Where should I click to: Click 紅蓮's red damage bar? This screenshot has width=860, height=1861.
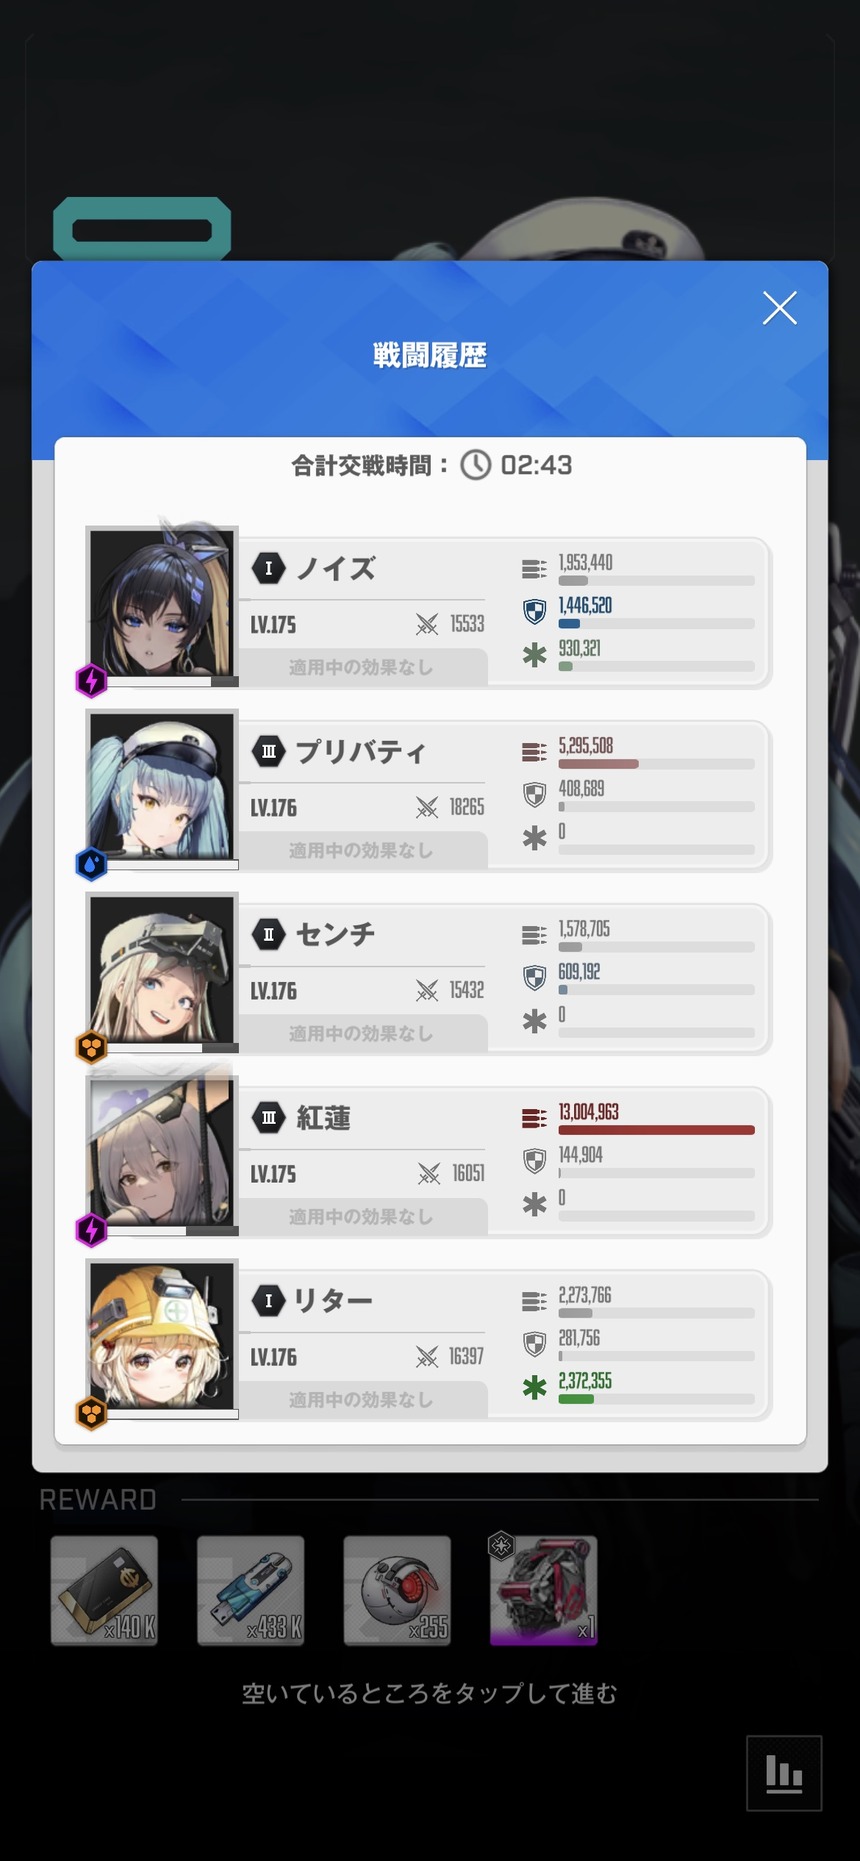point(656,1130)
